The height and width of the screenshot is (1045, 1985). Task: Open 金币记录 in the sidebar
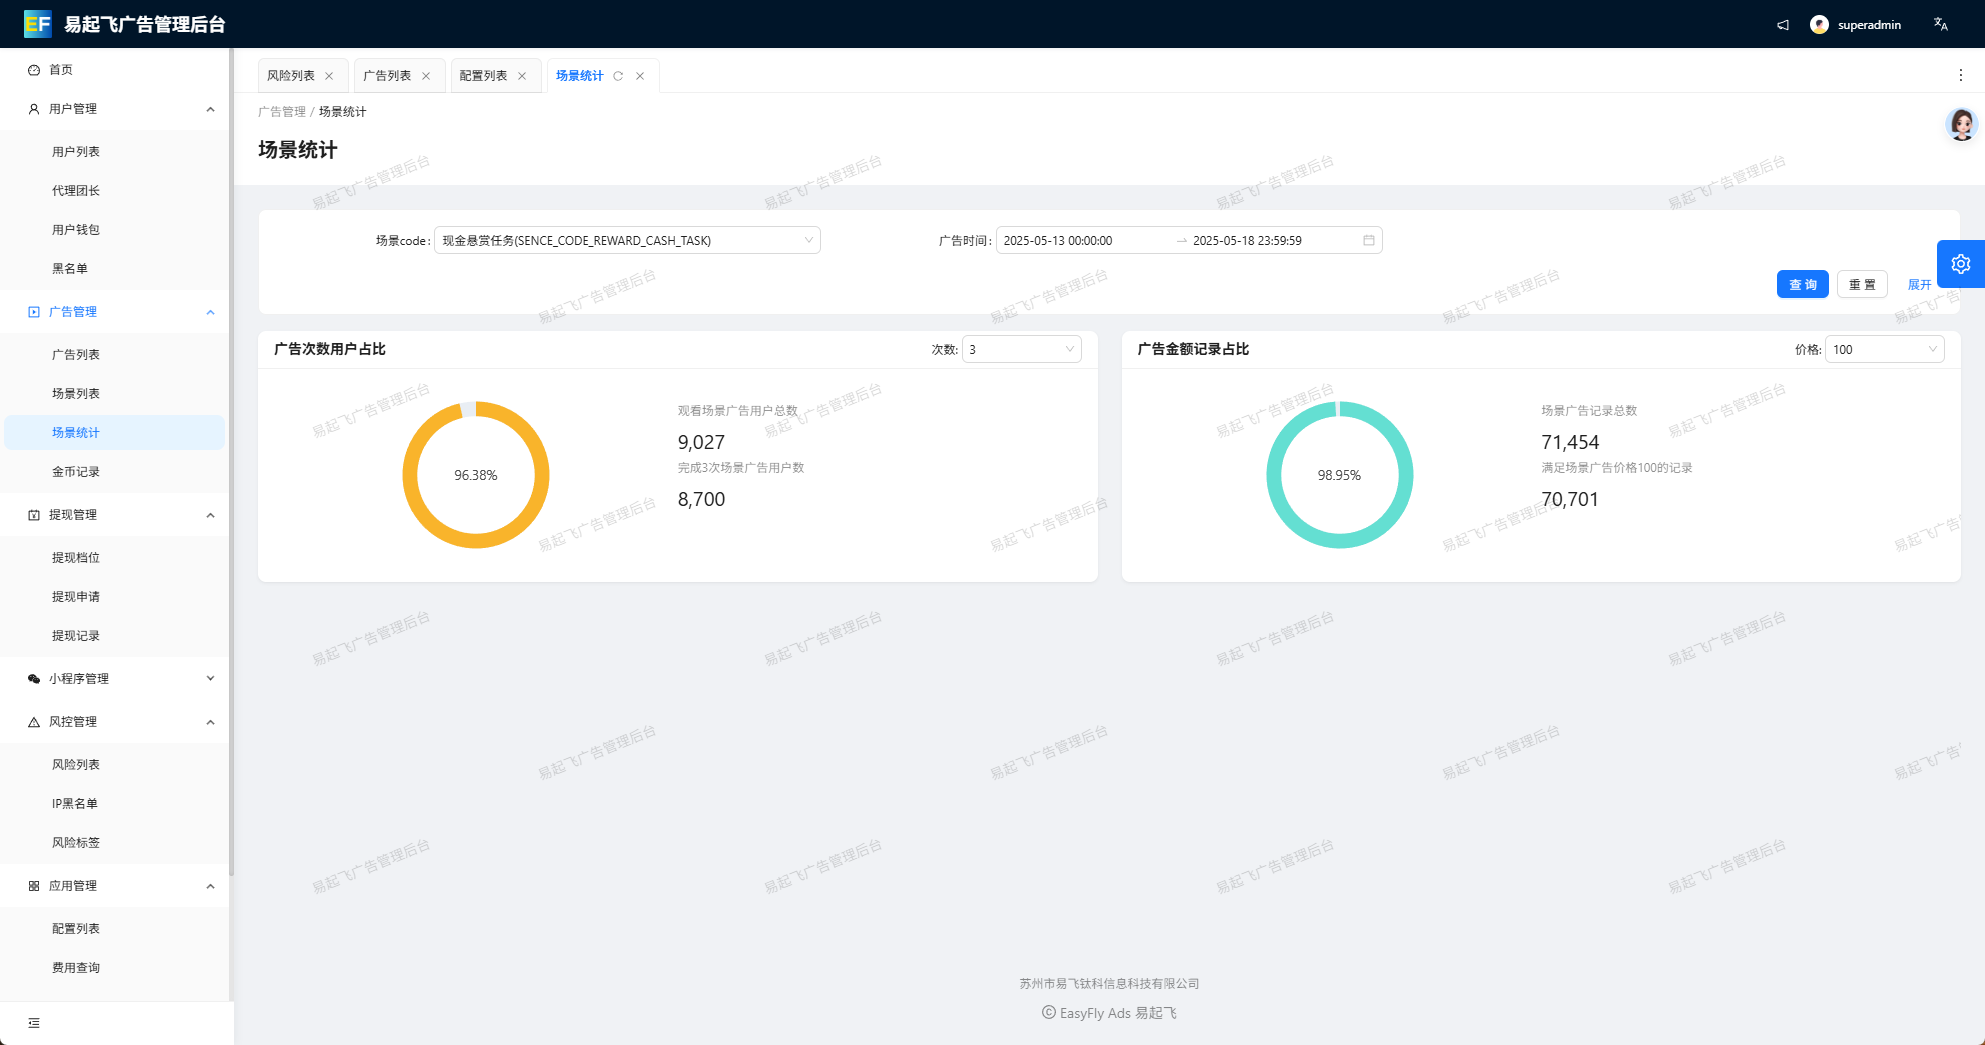pyautogui.click(x=76, y=472)
